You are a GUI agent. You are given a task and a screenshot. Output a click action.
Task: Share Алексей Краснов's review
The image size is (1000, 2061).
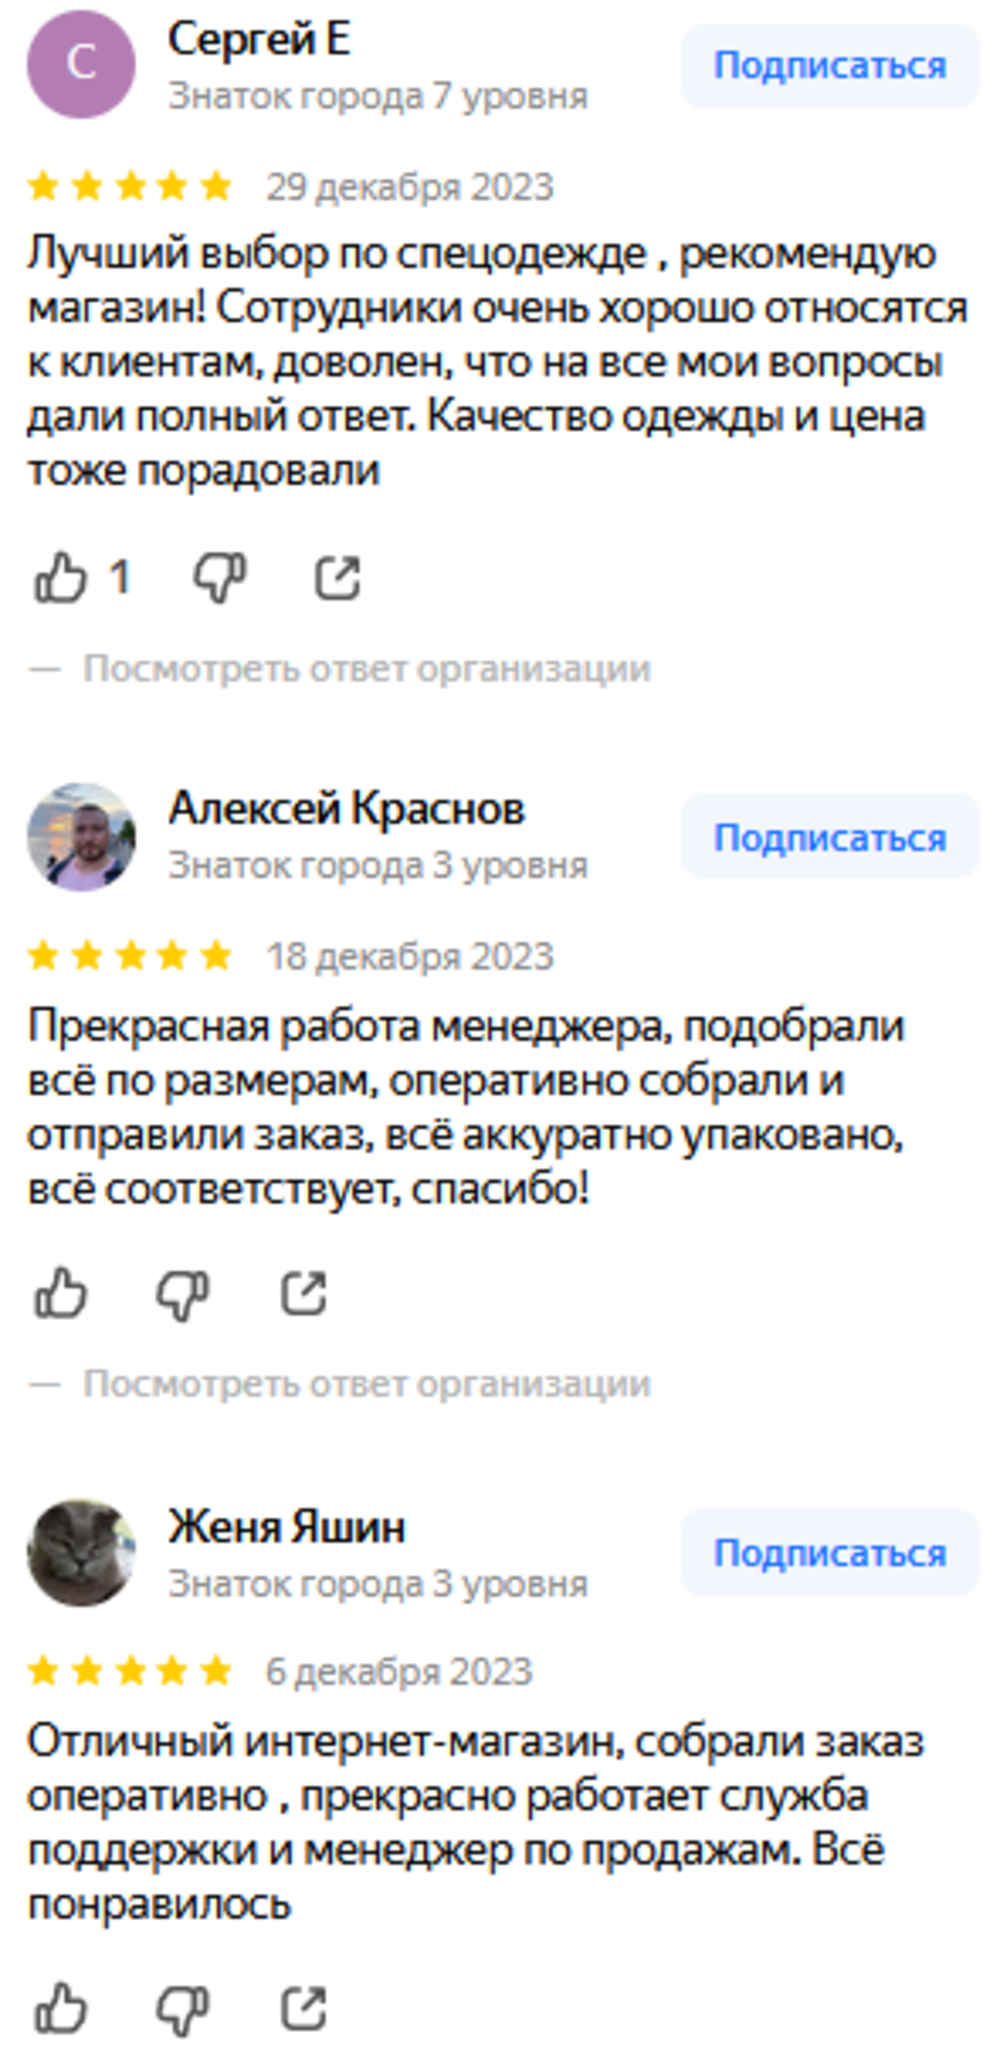(x=303, y=1293)
